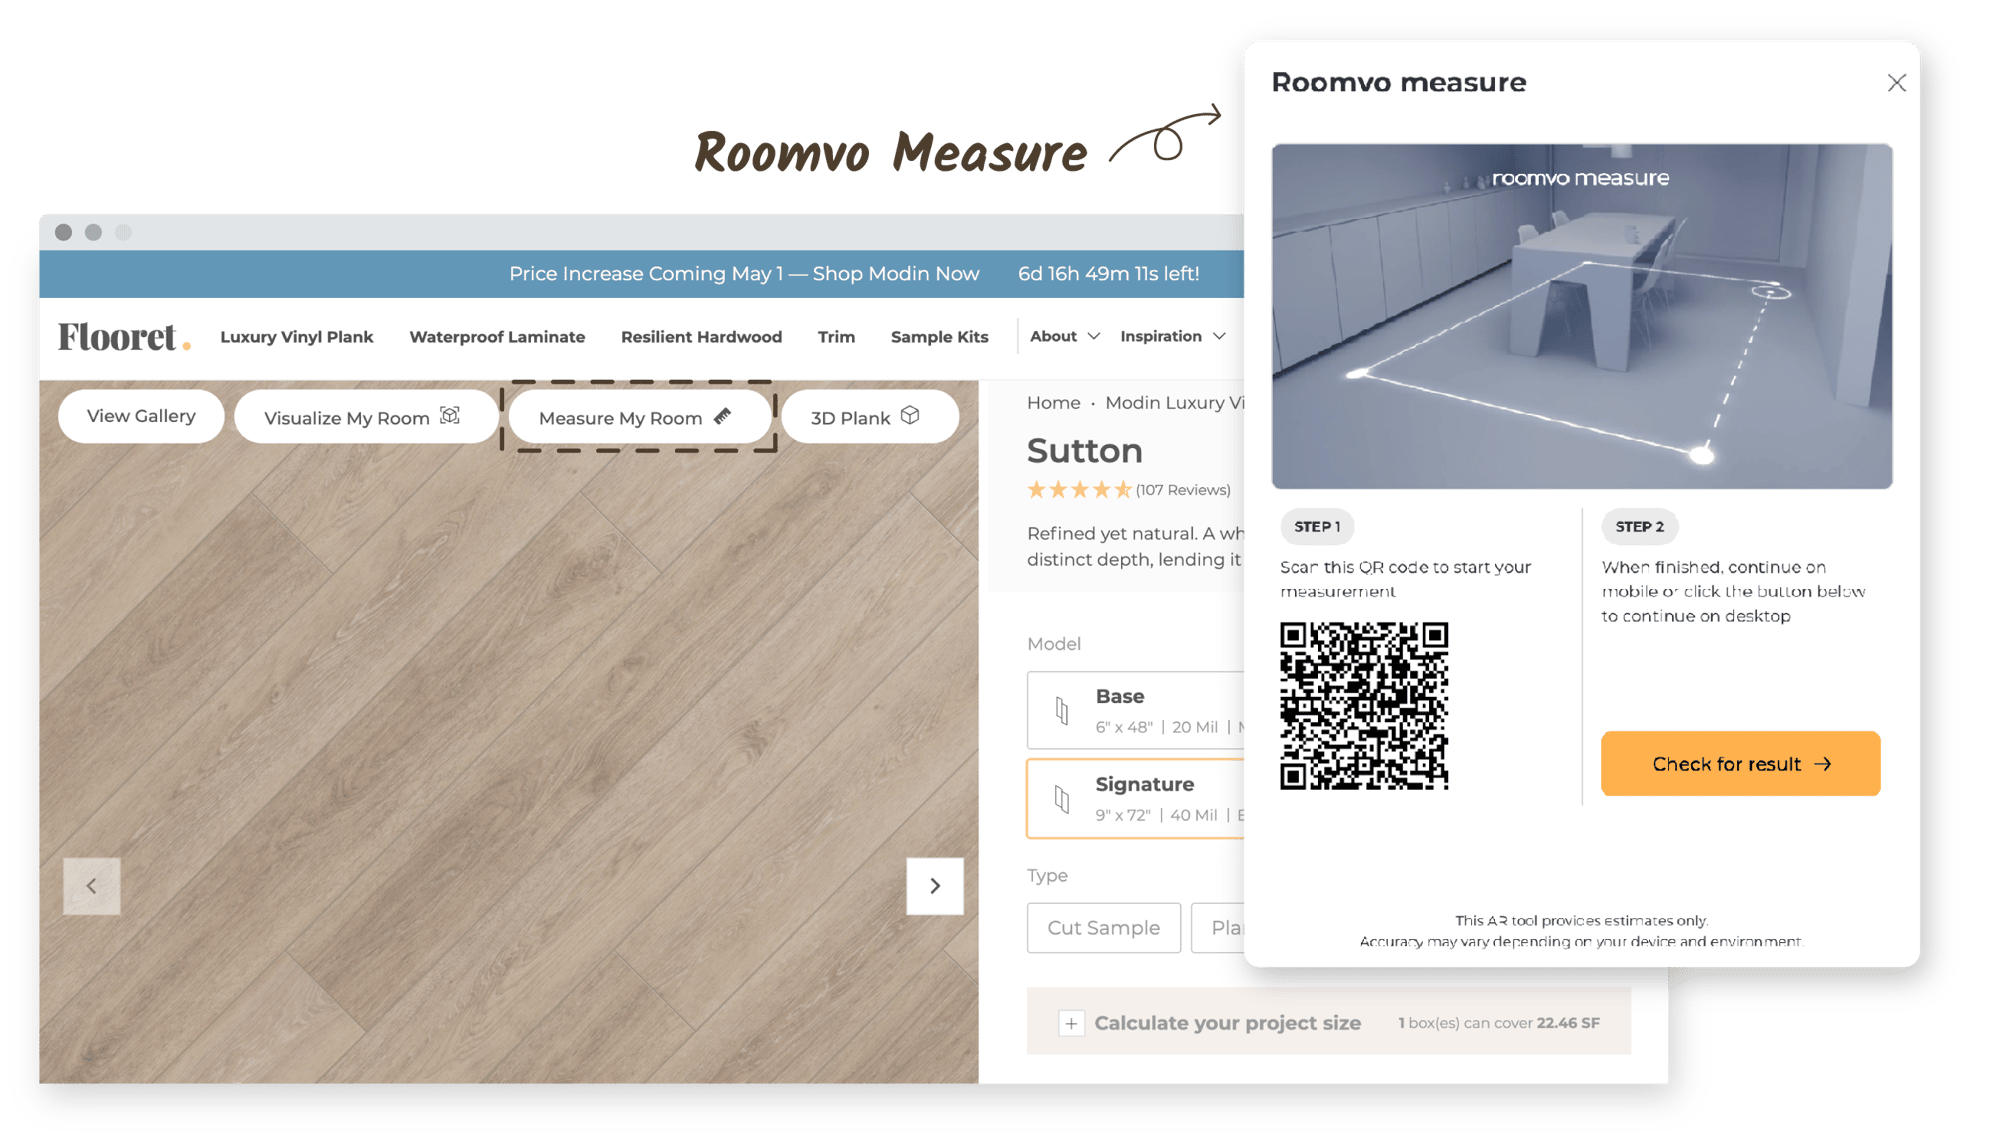
Task: Open Sample Kits menu item
Action: pyautogui.click(x=939, y=337)
